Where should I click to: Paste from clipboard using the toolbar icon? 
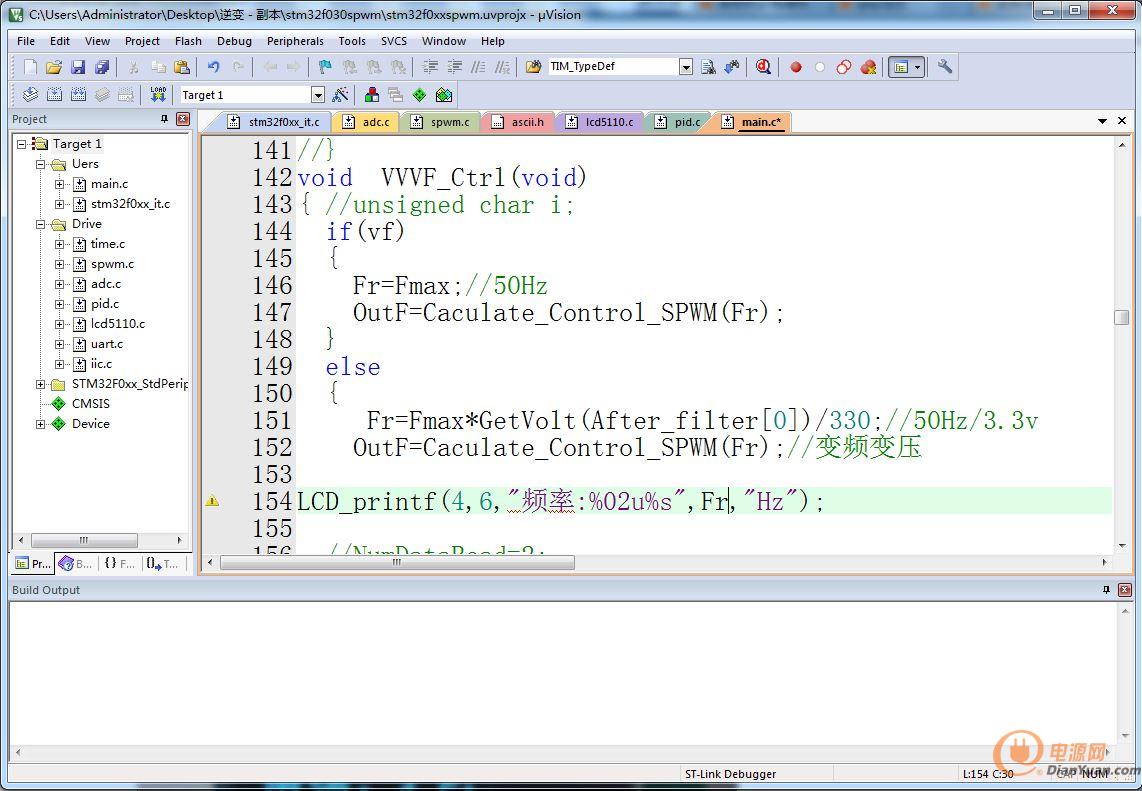pyautogui.click(x=182, y=67)
